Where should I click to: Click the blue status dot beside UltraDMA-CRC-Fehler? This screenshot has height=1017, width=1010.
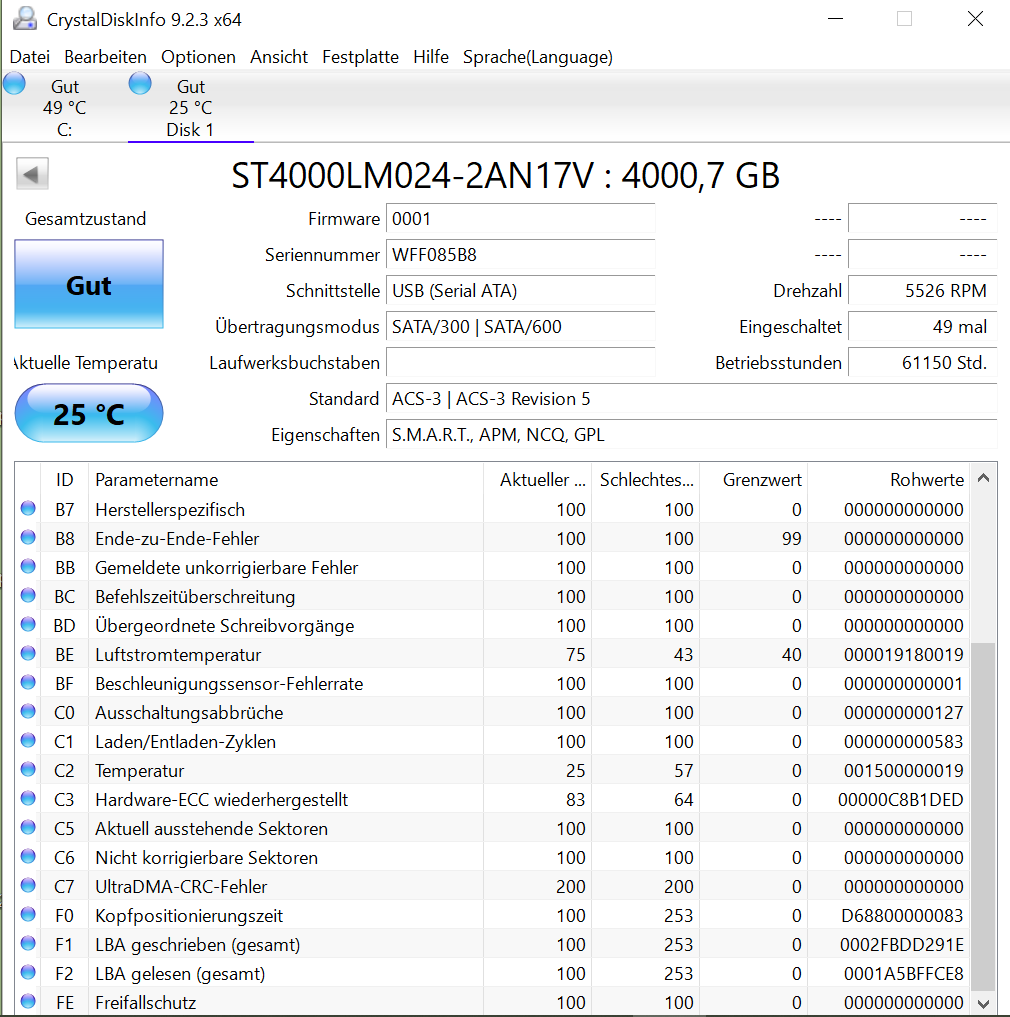click(x=30, y=885)
